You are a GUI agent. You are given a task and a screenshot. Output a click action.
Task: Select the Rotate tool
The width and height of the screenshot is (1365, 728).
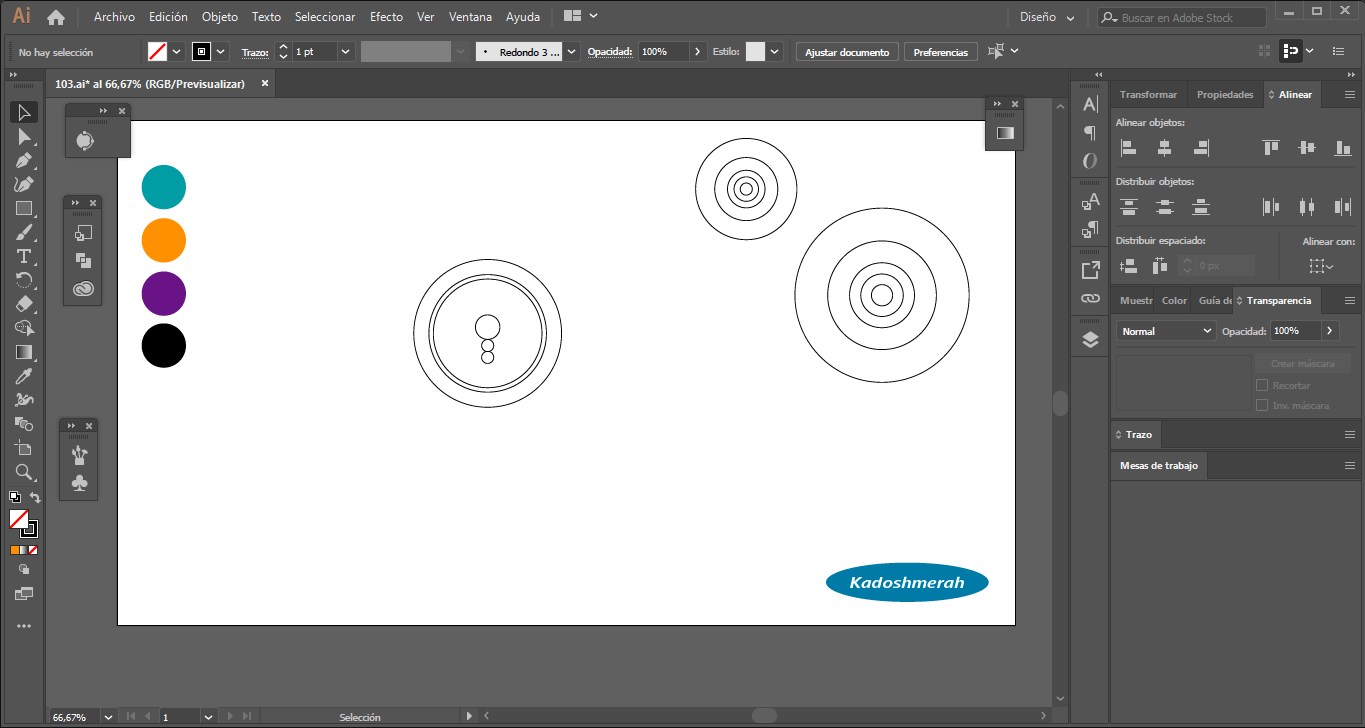[24, 280]
